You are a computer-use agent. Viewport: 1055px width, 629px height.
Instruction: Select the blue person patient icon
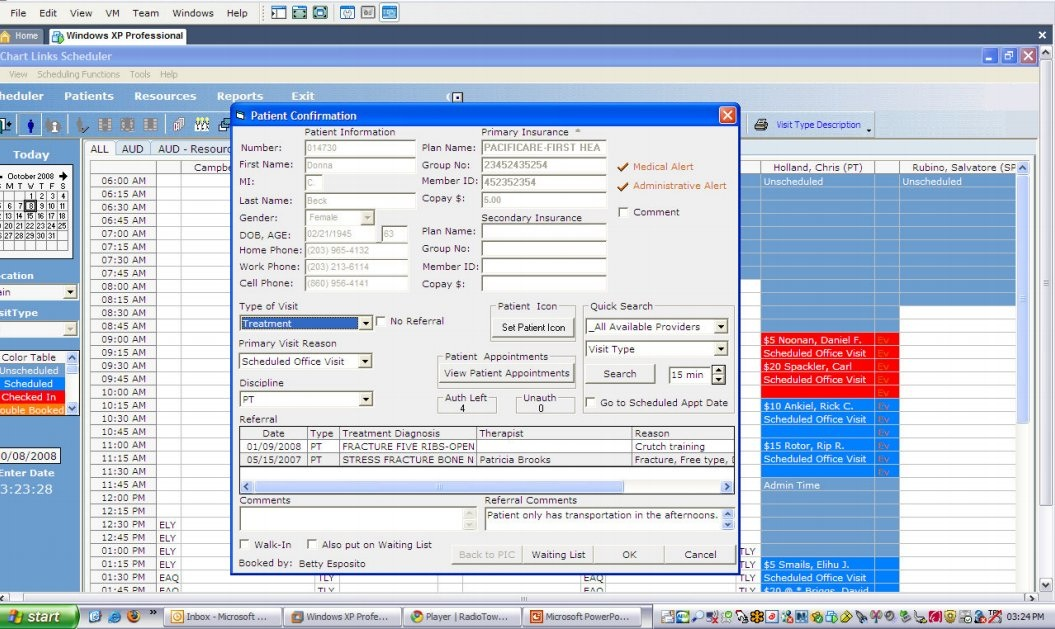(x=30, y=125)
